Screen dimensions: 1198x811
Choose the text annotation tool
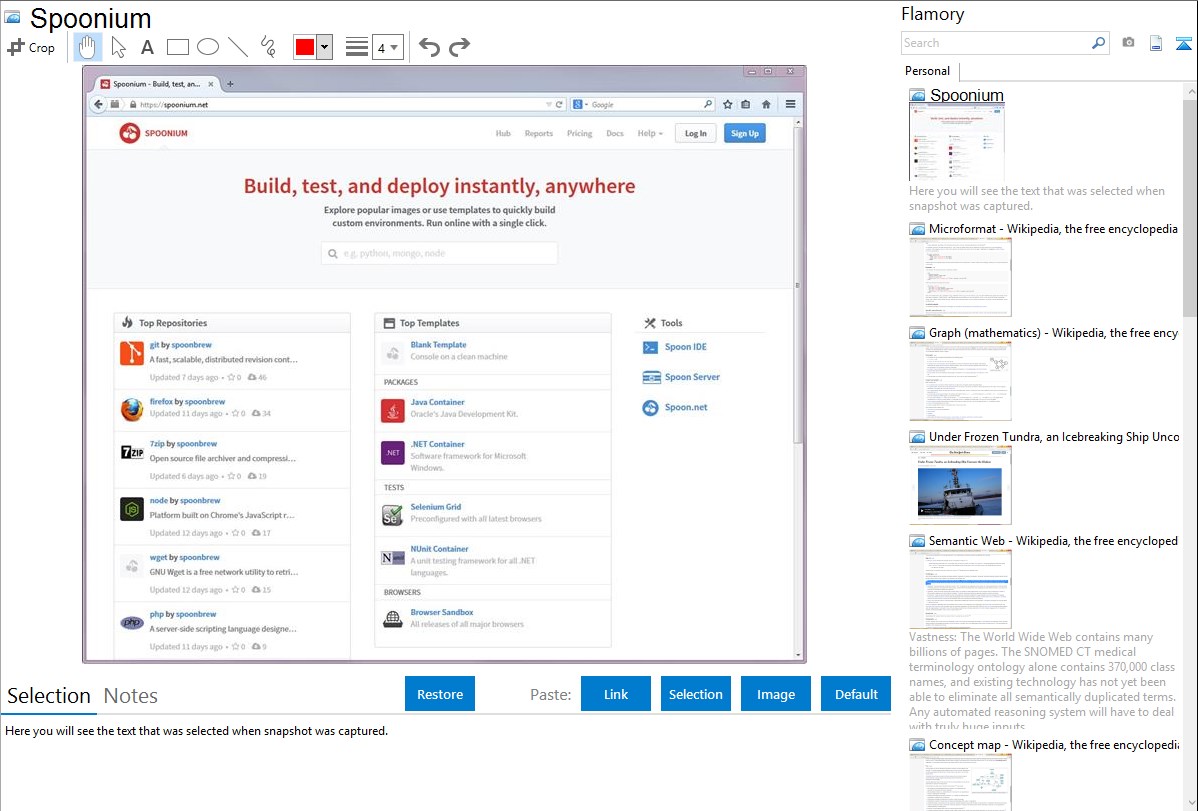147,47
